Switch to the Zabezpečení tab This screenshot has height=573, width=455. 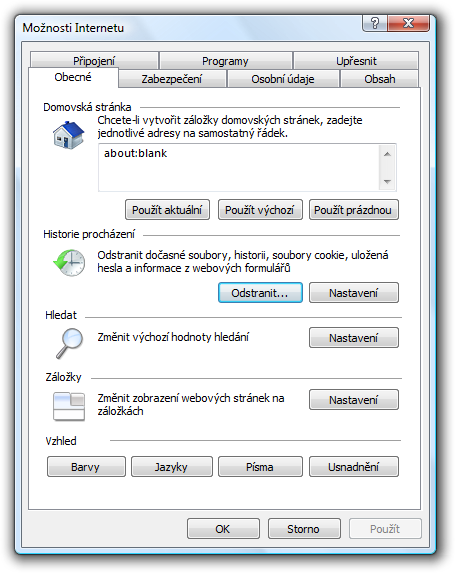(172, 79)
